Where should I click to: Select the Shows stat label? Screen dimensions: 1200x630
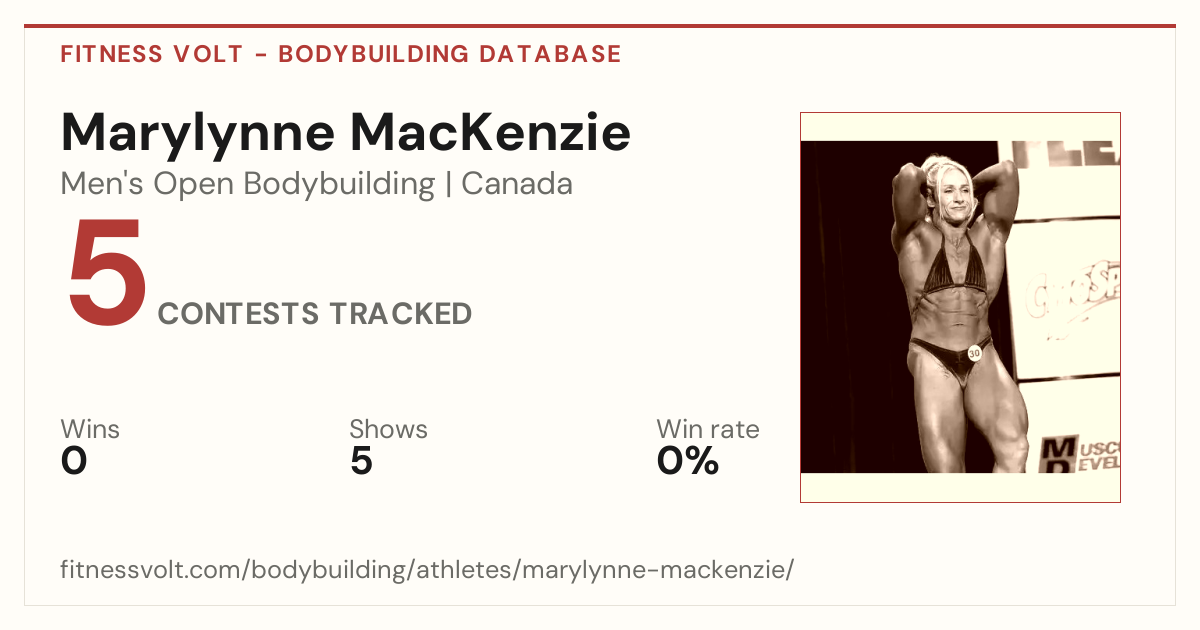388,429
